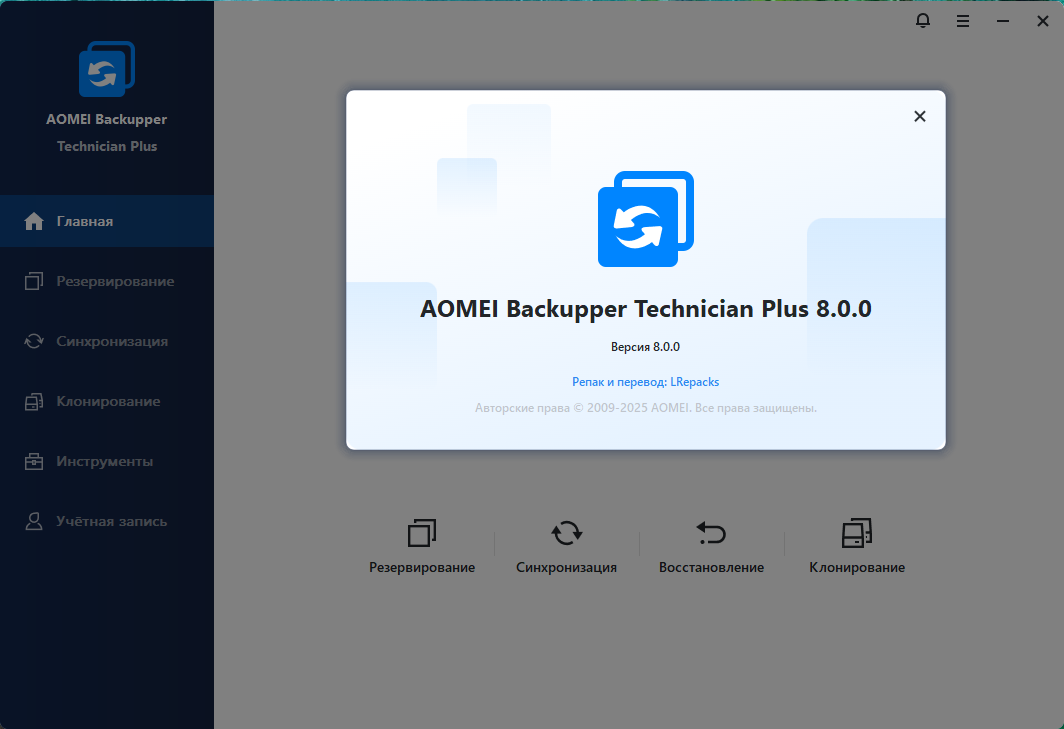Click the sidebar sync arrows icon
The image size is (1064, 729).
click(34, 341)
